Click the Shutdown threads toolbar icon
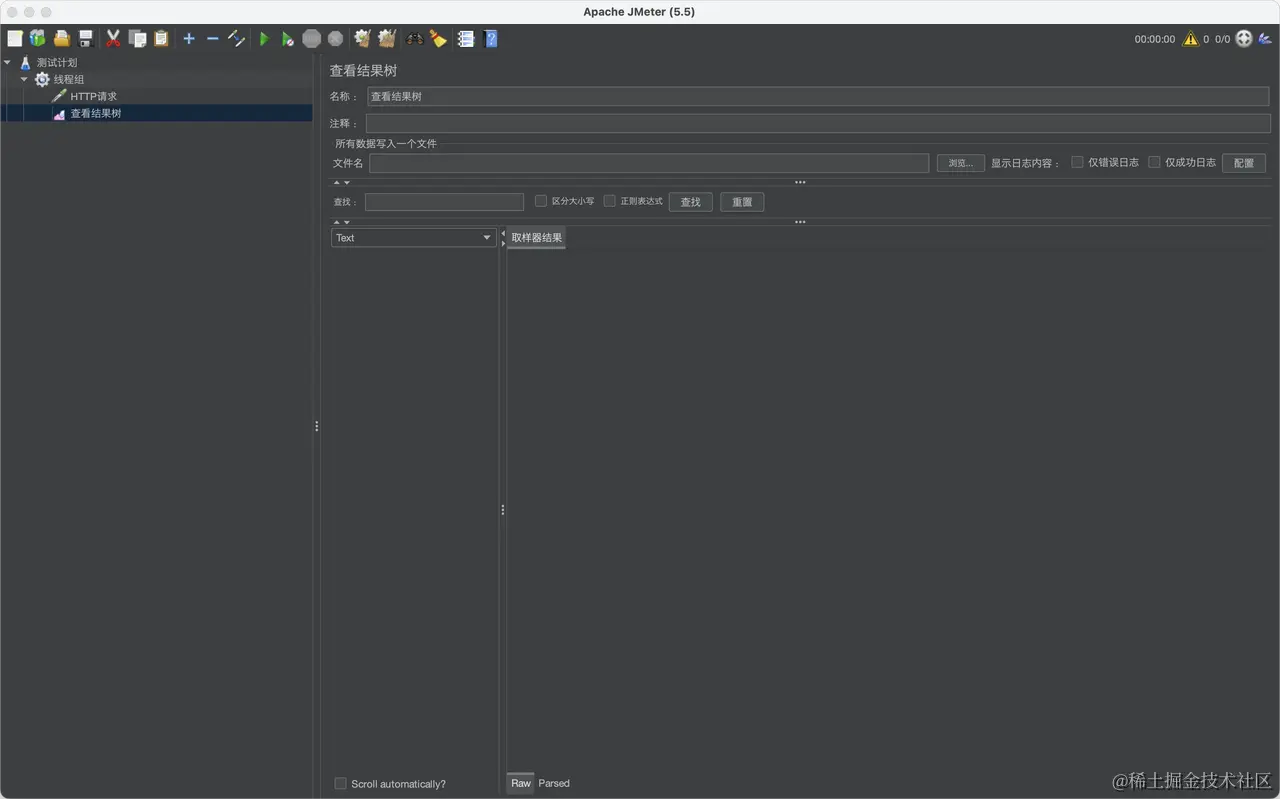Screen dimensions: 1280x799 [x=335, y=39]
